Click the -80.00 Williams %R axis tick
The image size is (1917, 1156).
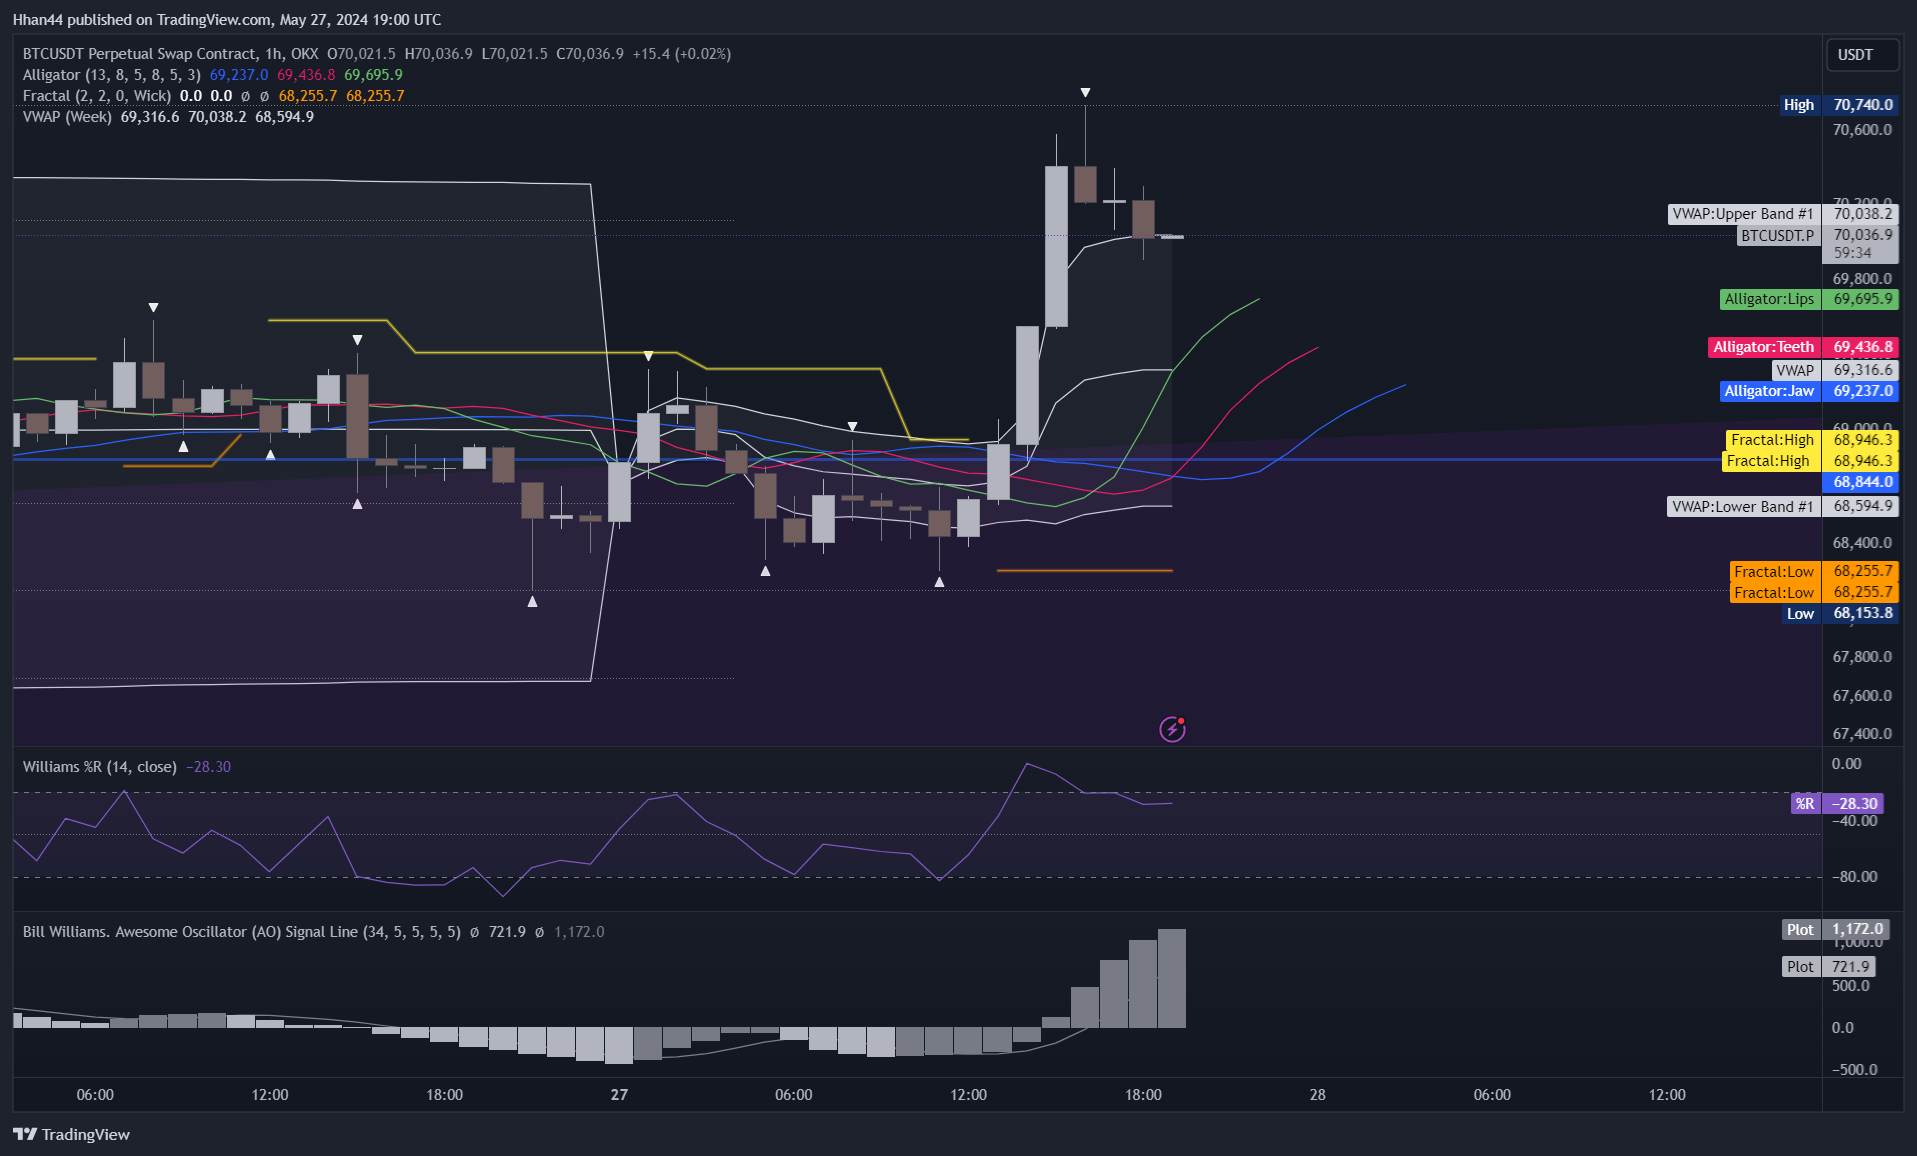coord(1854,877)
